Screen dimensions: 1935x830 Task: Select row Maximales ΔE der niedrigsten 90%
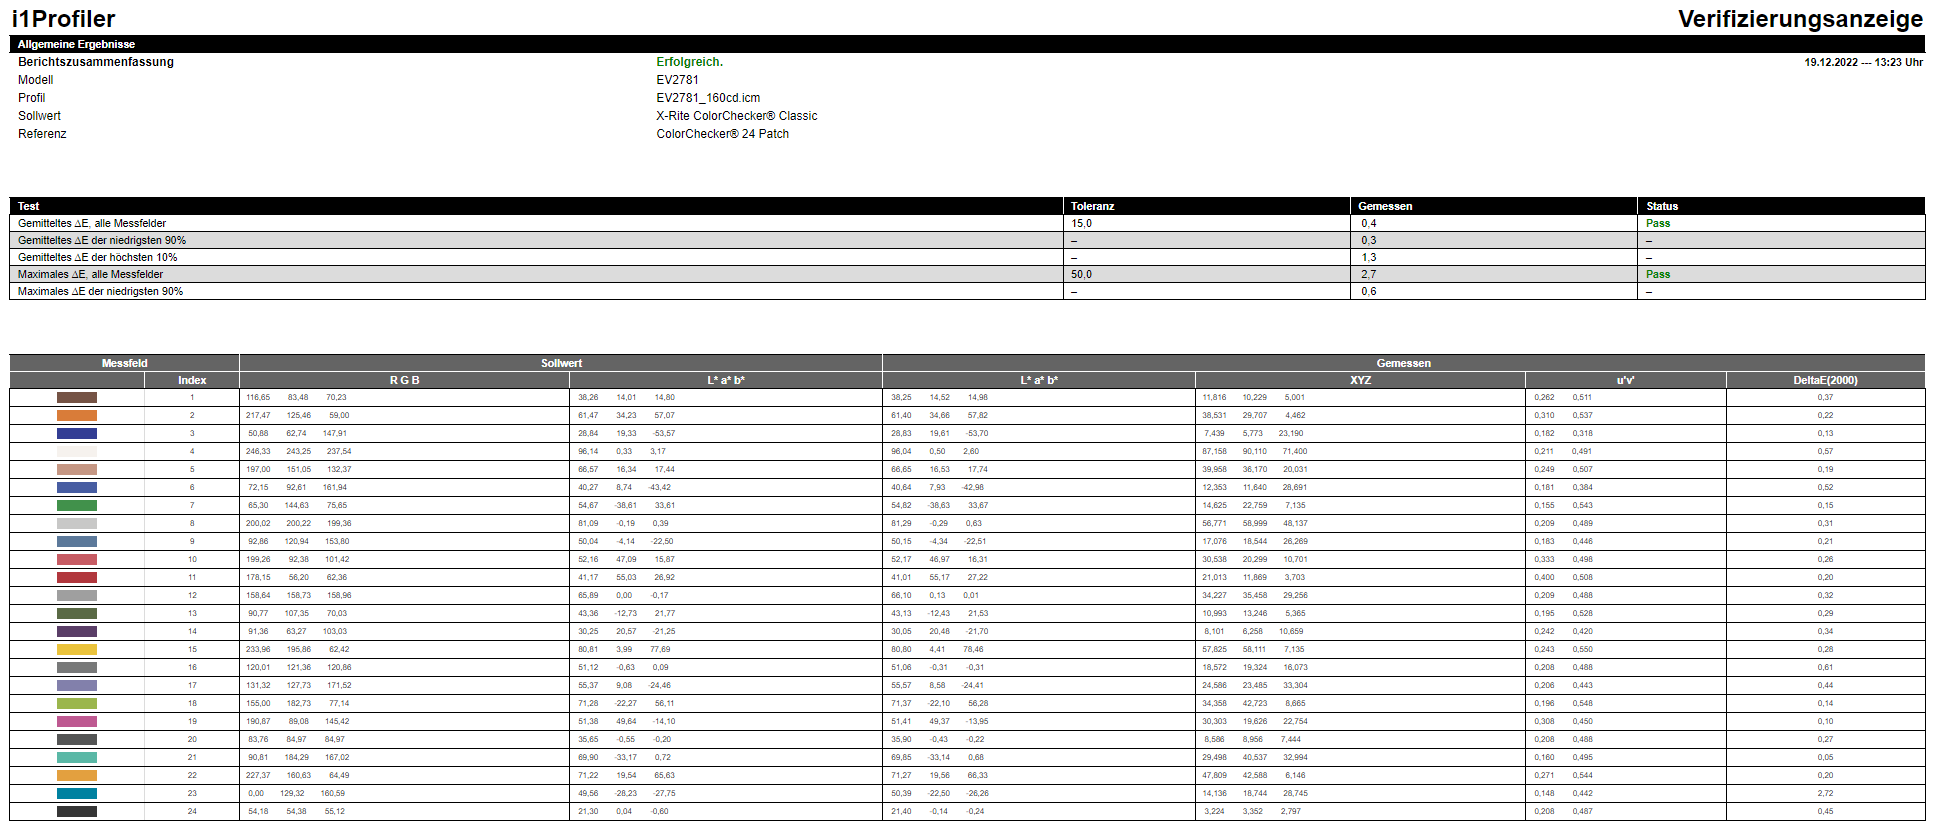point(967,291)
